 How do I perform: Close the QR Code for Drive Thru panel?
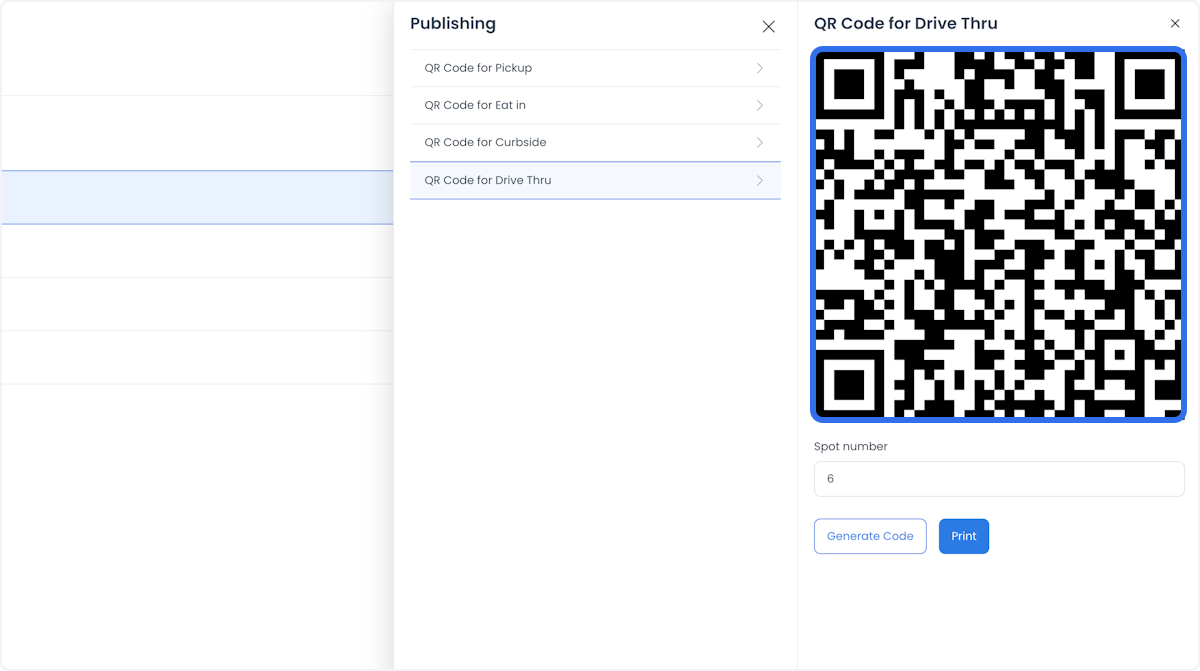click(1175, 24)
